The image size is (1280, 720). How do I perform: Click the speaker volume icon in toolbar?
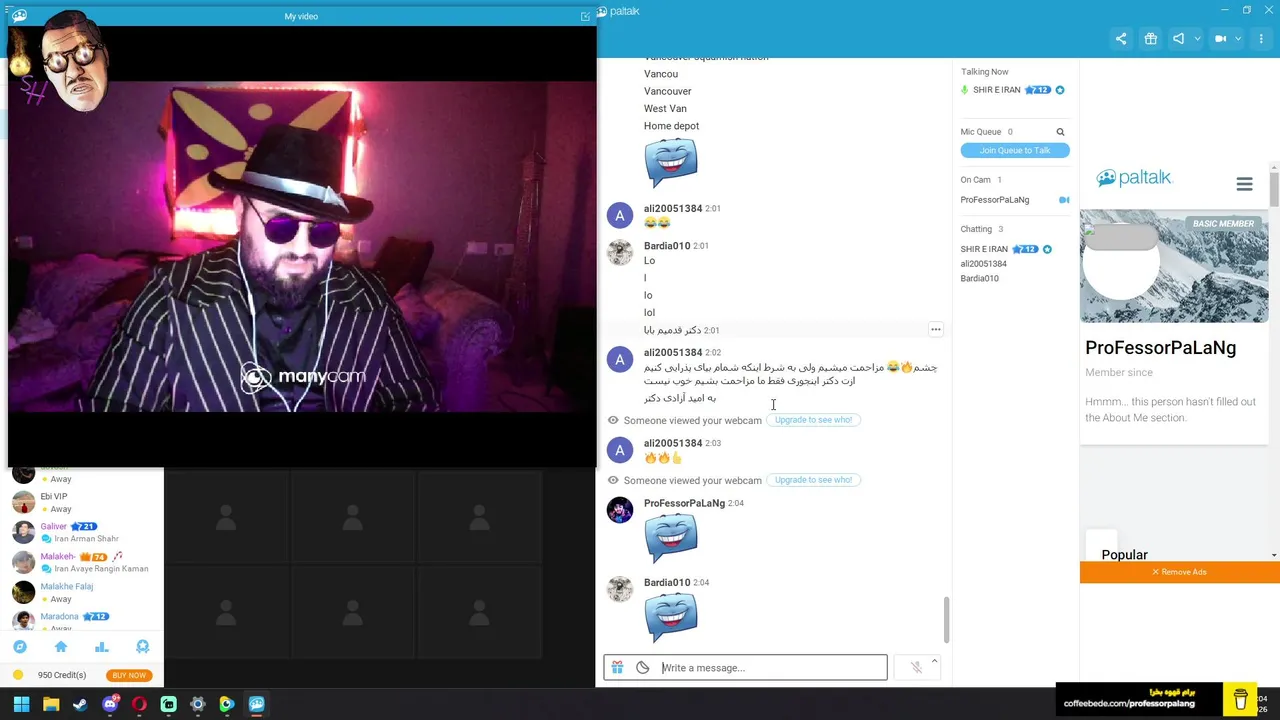1179,39
